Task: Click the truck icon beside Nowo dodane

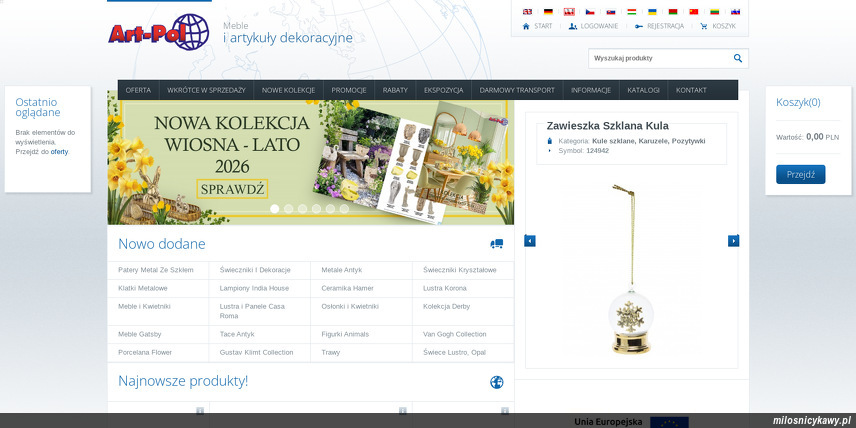Action: (x=496, y=244)
